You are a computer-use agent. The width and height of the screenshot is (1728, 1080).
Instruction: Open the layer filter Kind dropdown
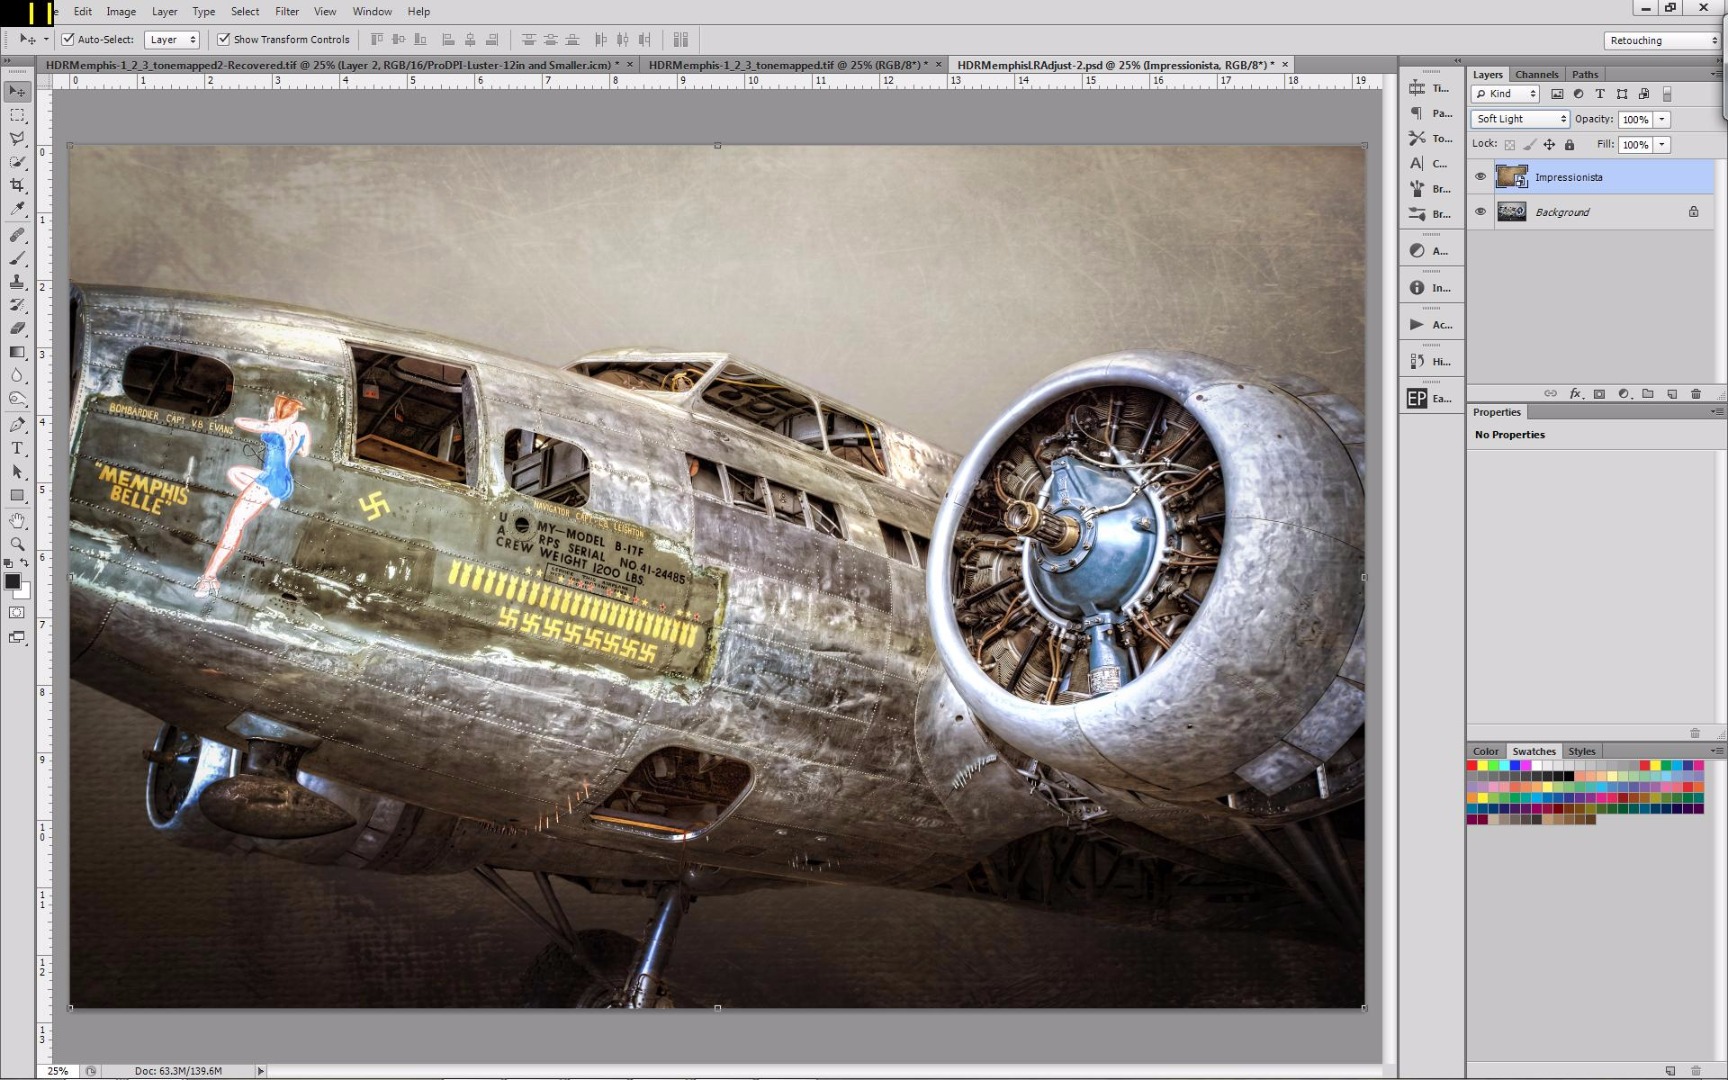click(x=1505, y=94)
